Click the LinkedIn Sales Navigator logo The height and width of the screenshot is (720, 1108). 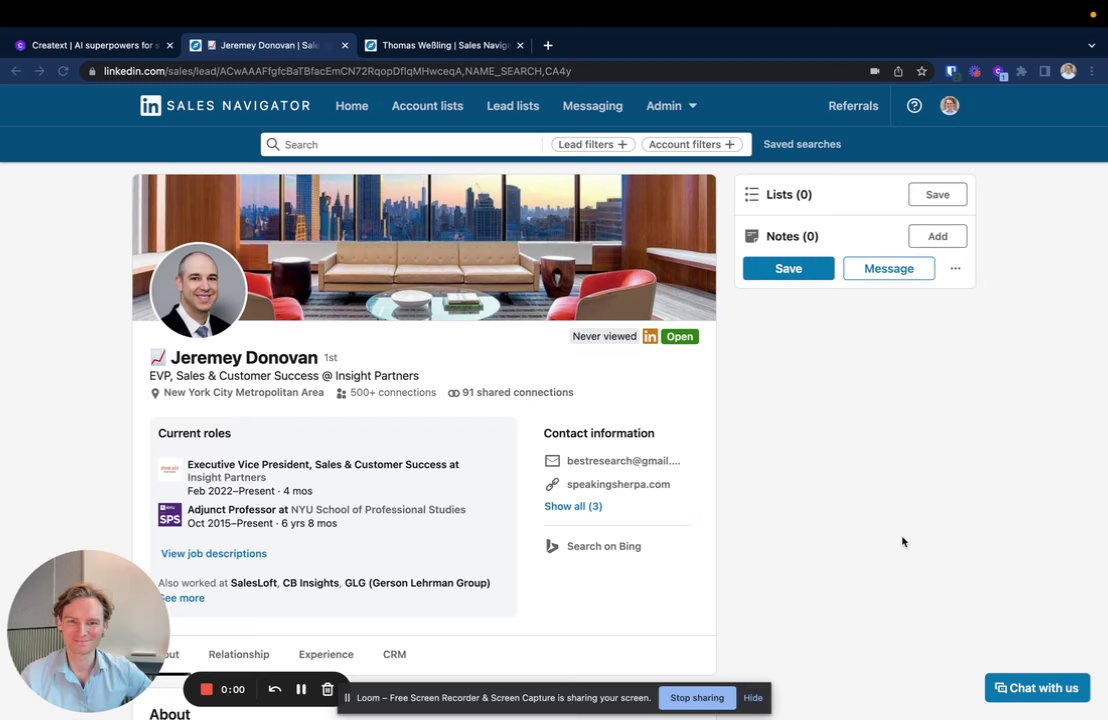coord(225,105)
